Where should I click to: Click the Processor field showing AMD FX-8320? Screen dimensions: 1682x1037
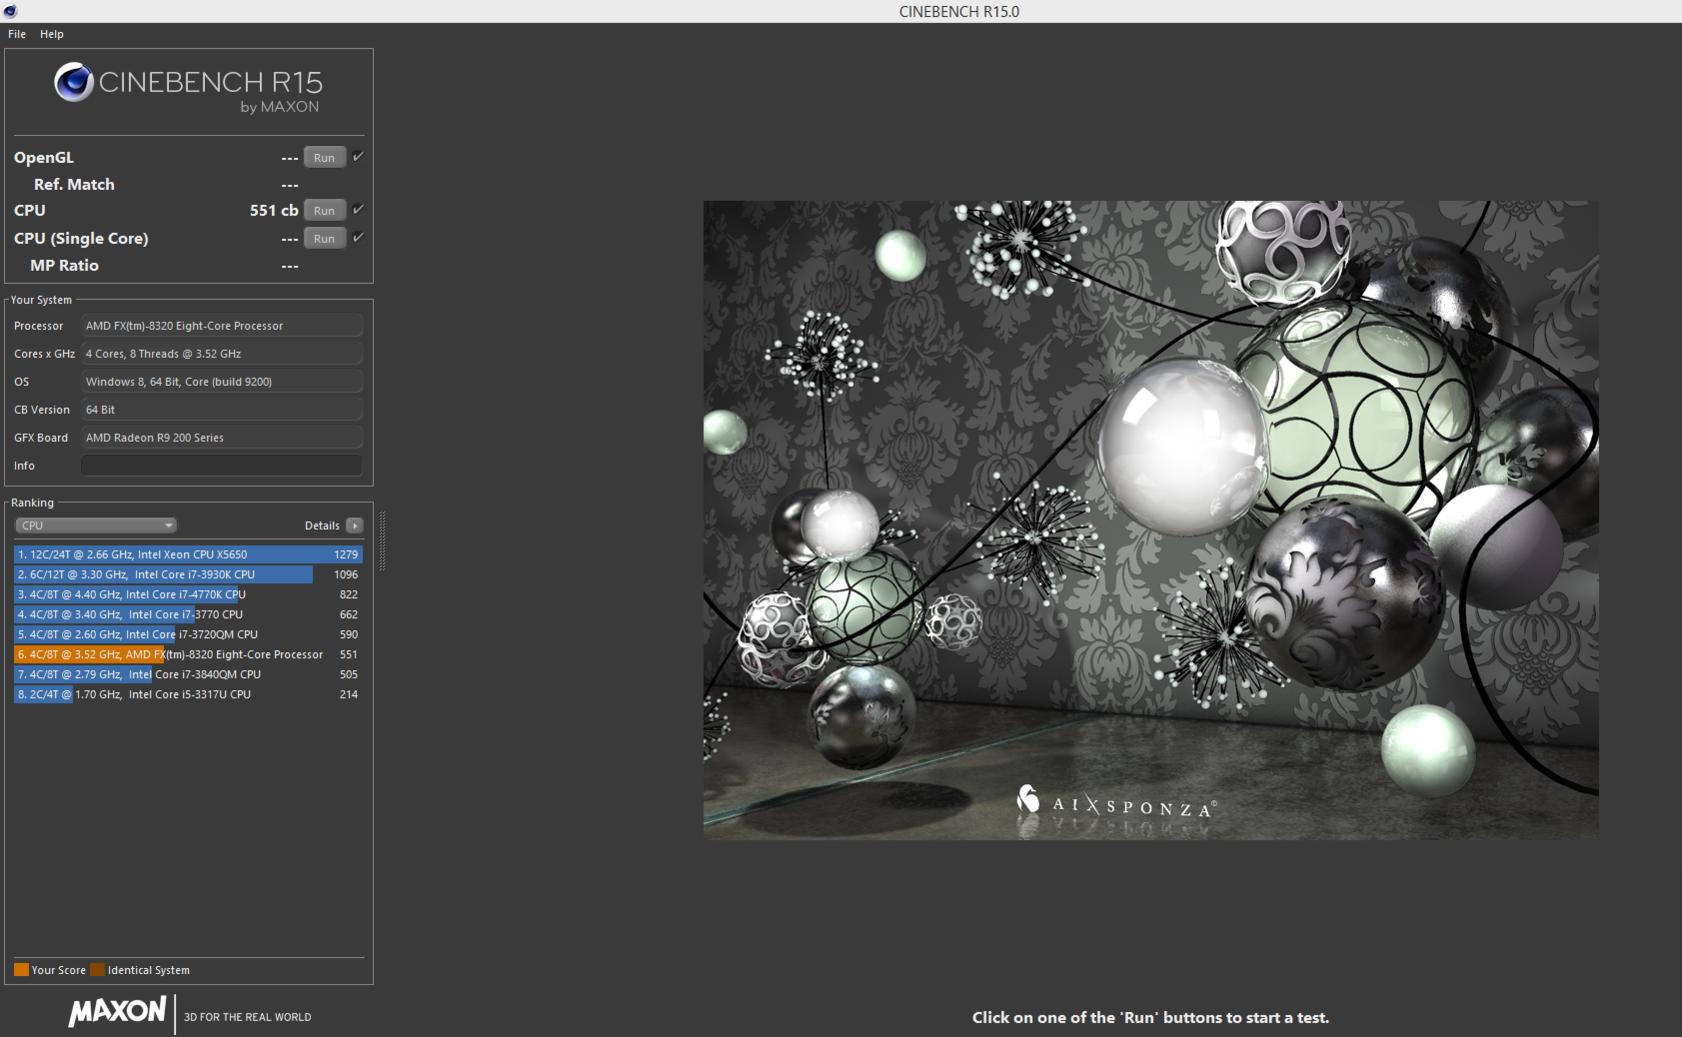(x=221, y=325)
